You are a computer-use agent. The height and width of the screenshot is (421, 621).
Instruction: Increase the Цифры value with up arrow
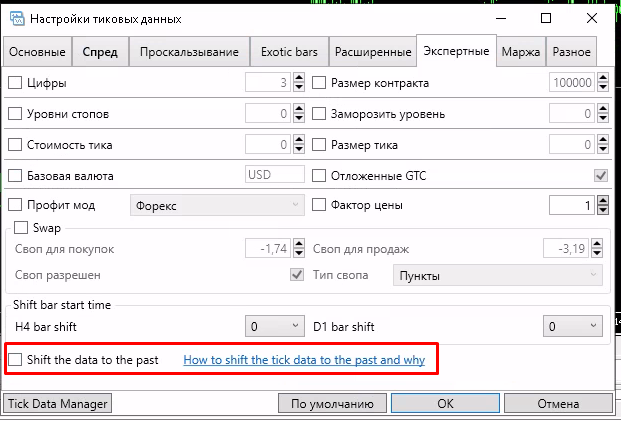299,78
